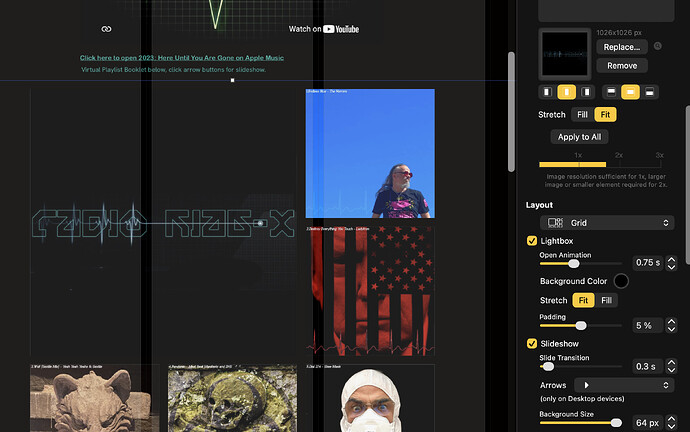Open the Lightbox Background Color swatch
690x432 pixels.
pyautogui.click(x=621, y=281)
